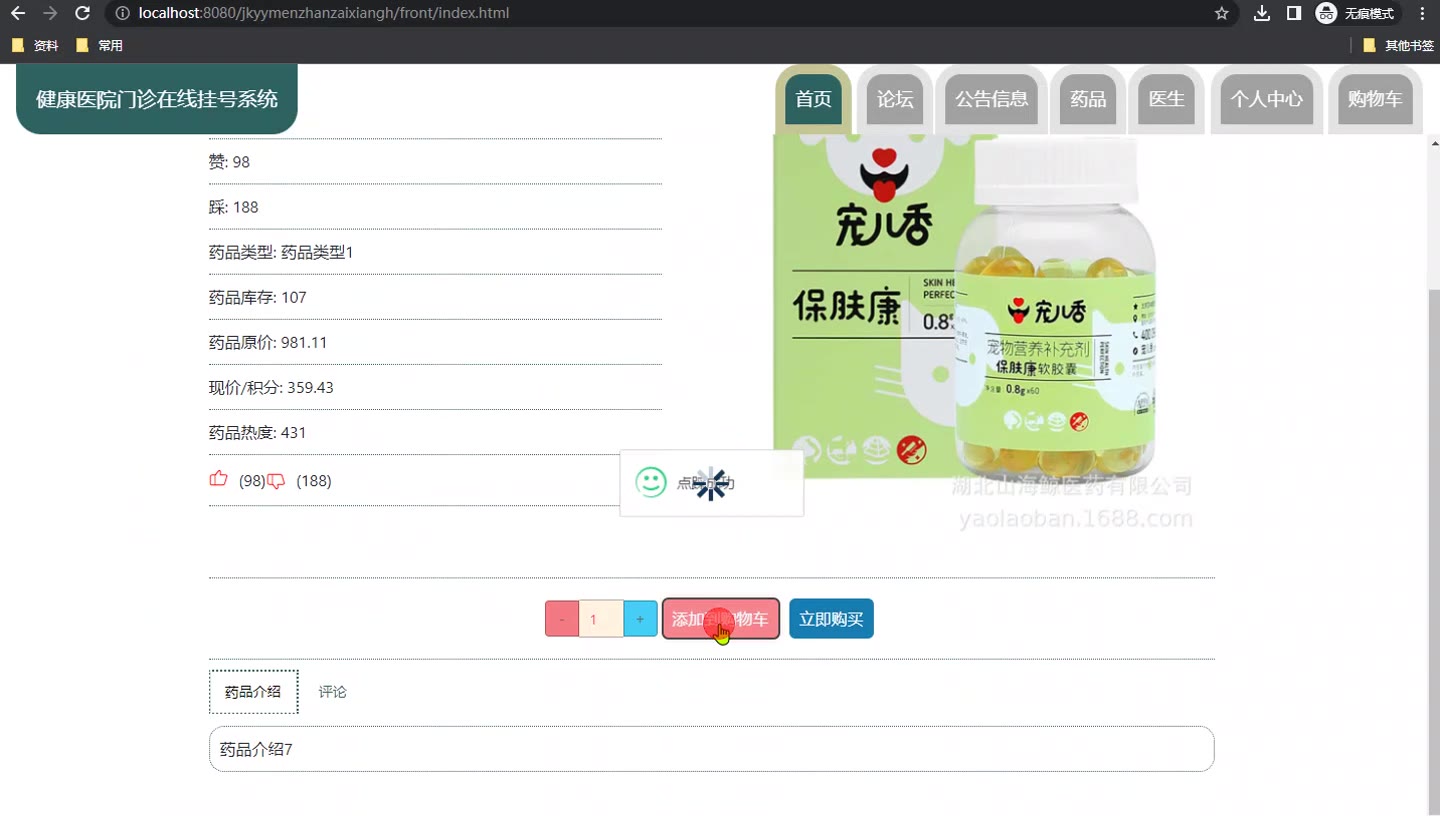Image resolution: width=1440 pixels, height=816 pixels.
Task: Click the 立即购买 button
Action: pyautogui.click(x=831, y=619)
